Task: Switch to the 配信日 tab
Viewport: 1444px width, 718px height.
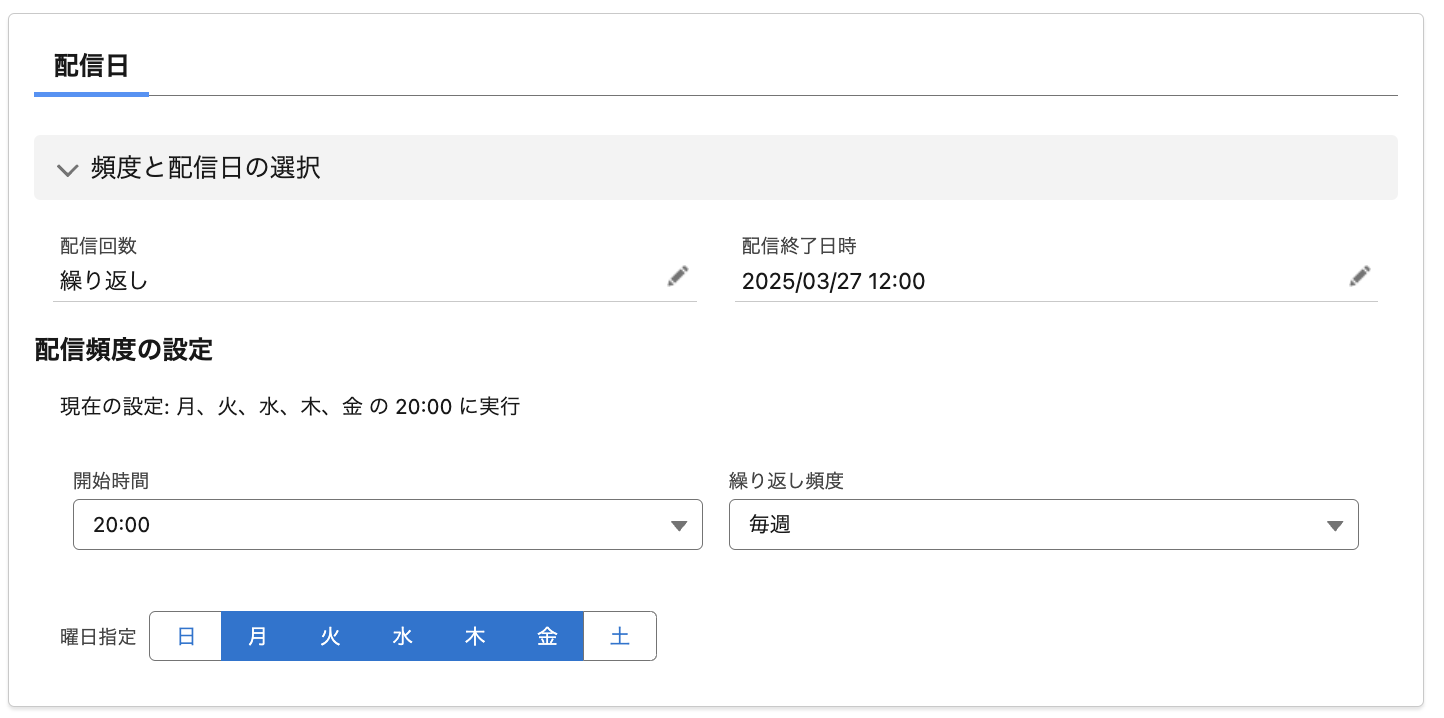Action: click(91, 67)
